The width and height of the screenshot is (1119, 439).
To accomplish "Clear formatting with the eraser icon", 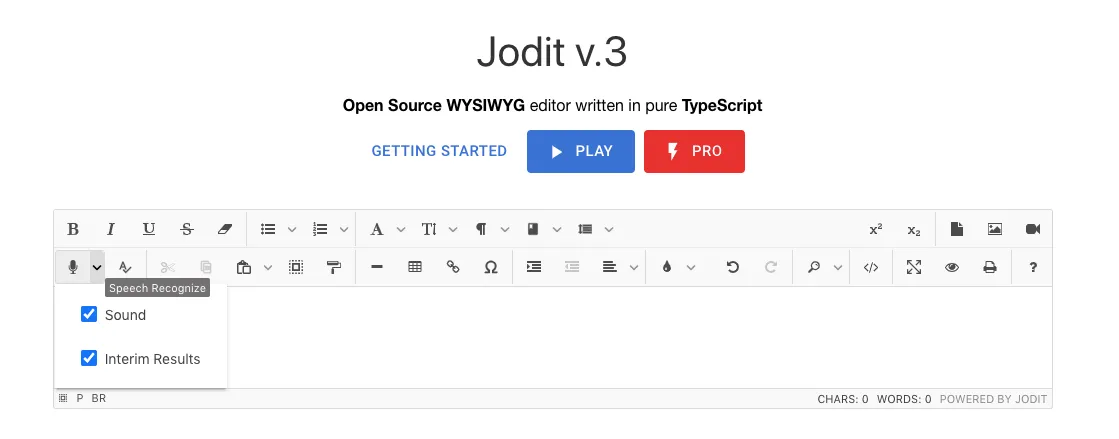I will [x=225, y=229].
